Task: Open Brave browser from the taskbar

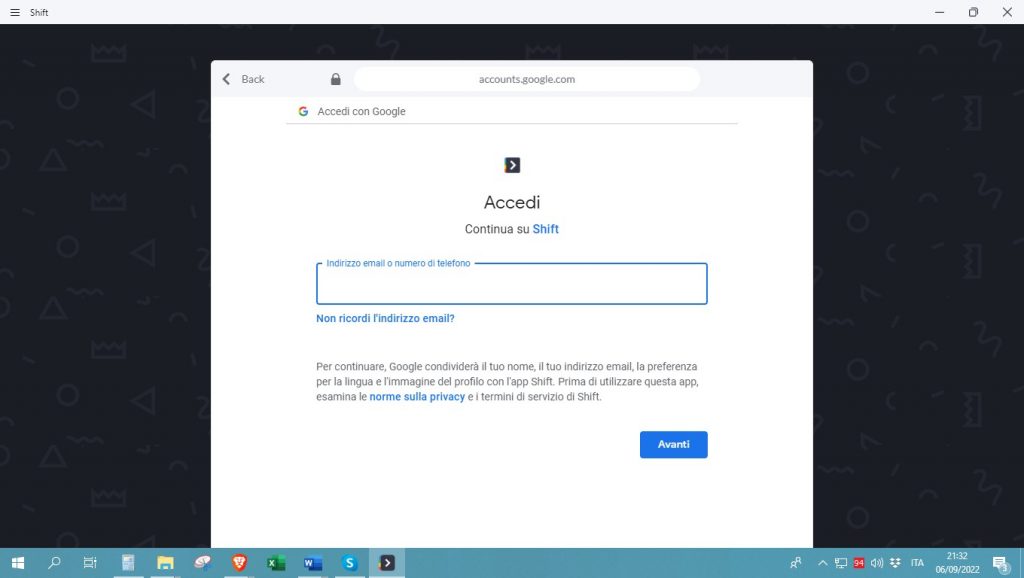Action: 239,563
